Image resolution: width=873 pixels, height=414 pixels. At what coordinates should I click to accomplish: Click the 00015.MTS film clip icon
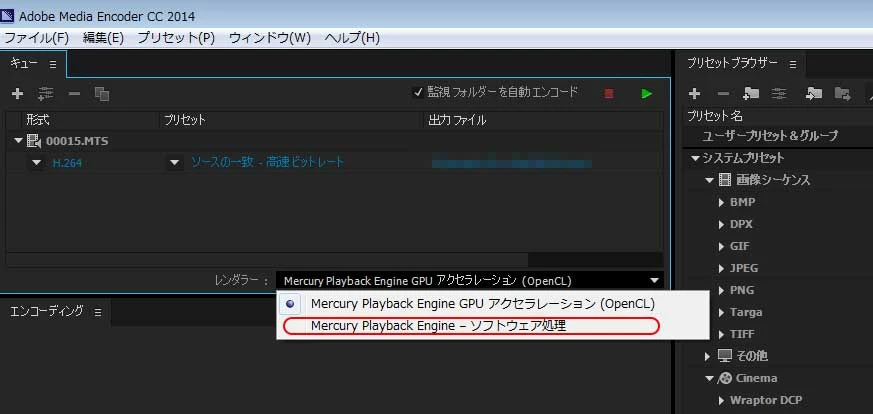[x=35, y=141]
